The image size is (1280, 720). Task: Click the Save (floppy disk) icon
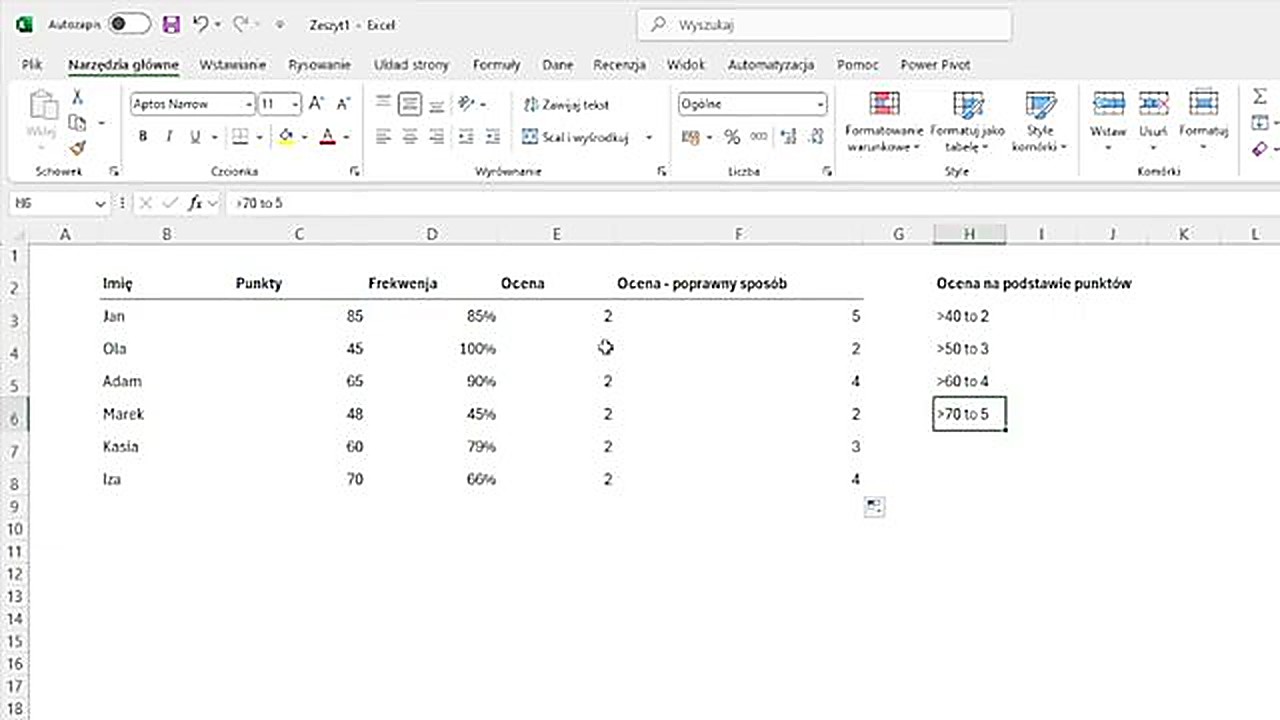(x=171, y=24)
